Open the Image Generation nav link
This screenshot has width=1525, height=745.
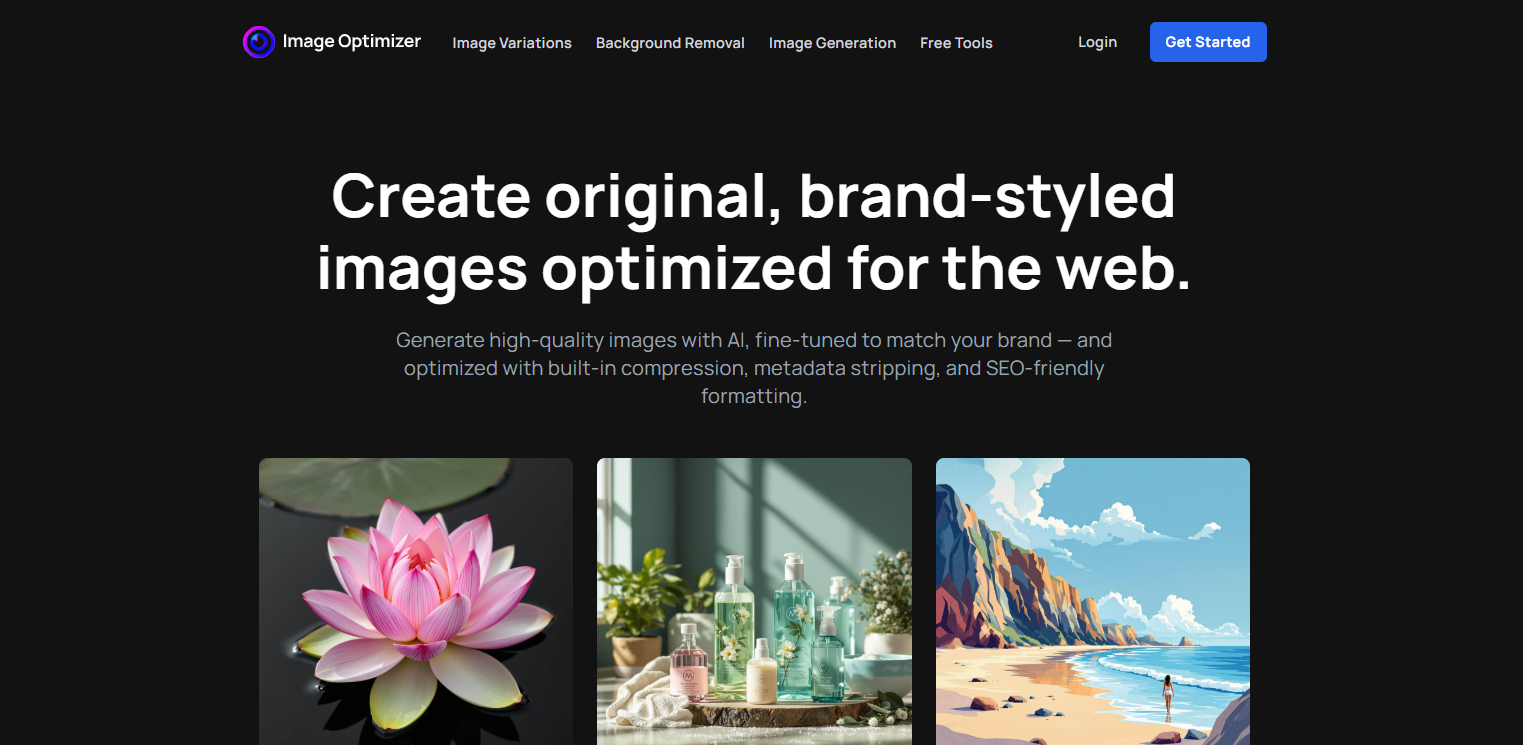point(832,43)
